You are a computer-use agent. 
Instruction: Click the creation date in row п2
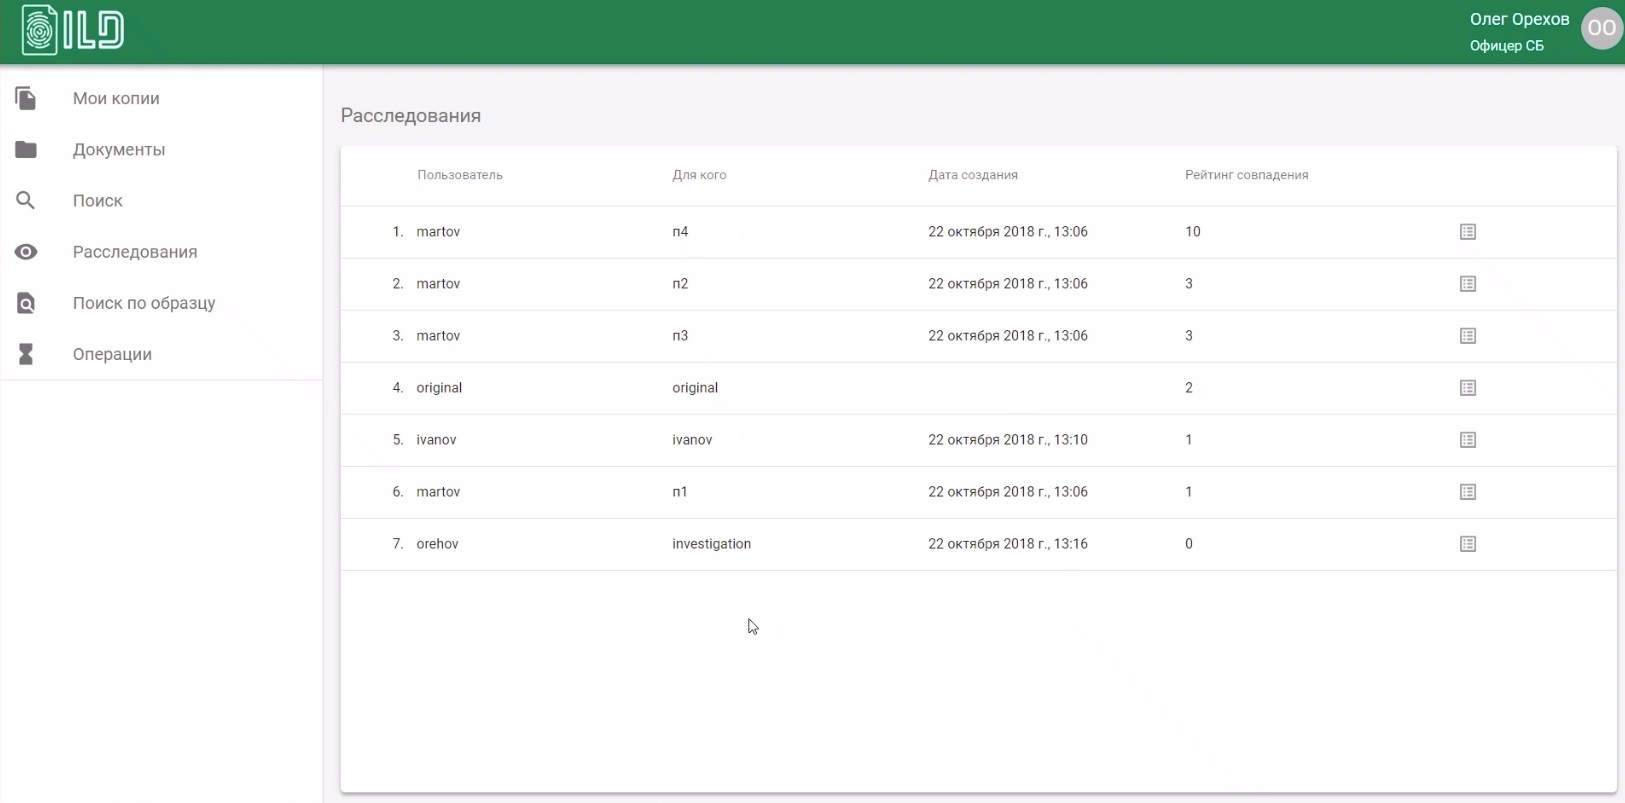pyautogui.click(x=1008, y=284)
